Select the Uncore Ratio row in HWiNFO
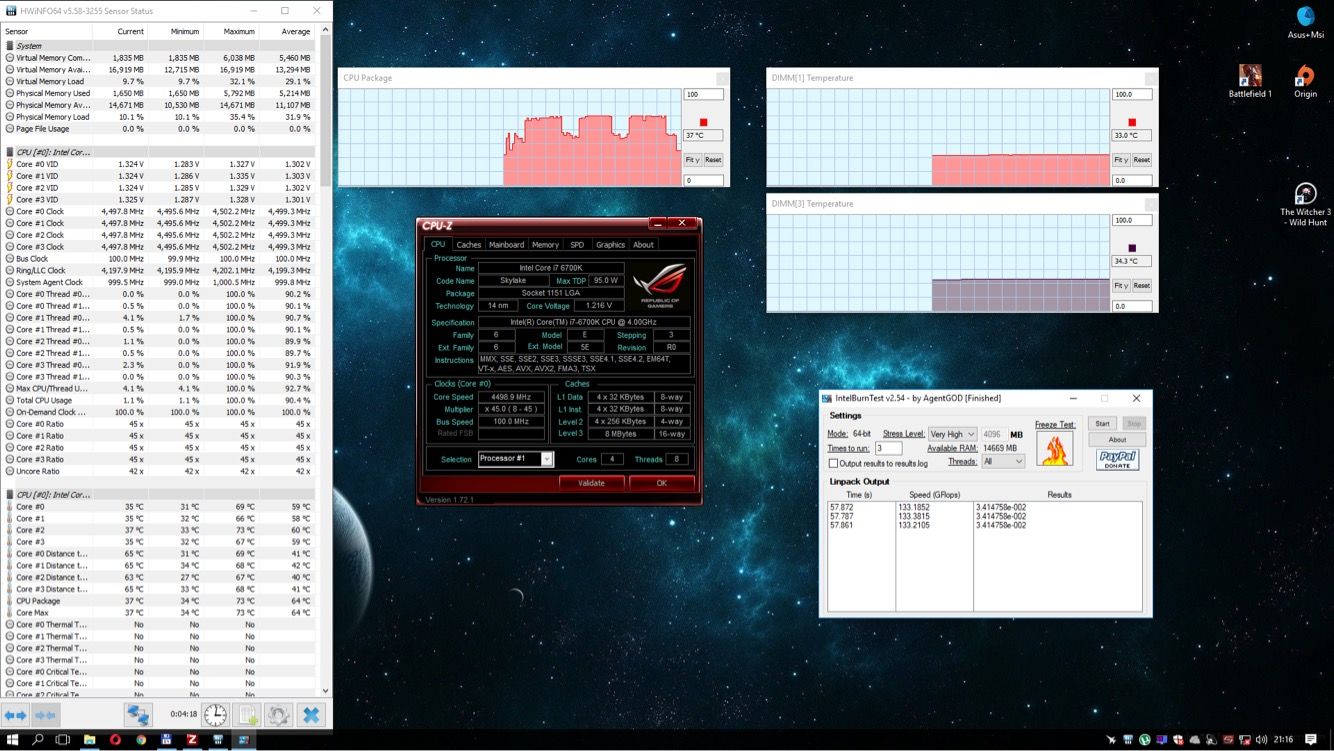 (159, 471)
